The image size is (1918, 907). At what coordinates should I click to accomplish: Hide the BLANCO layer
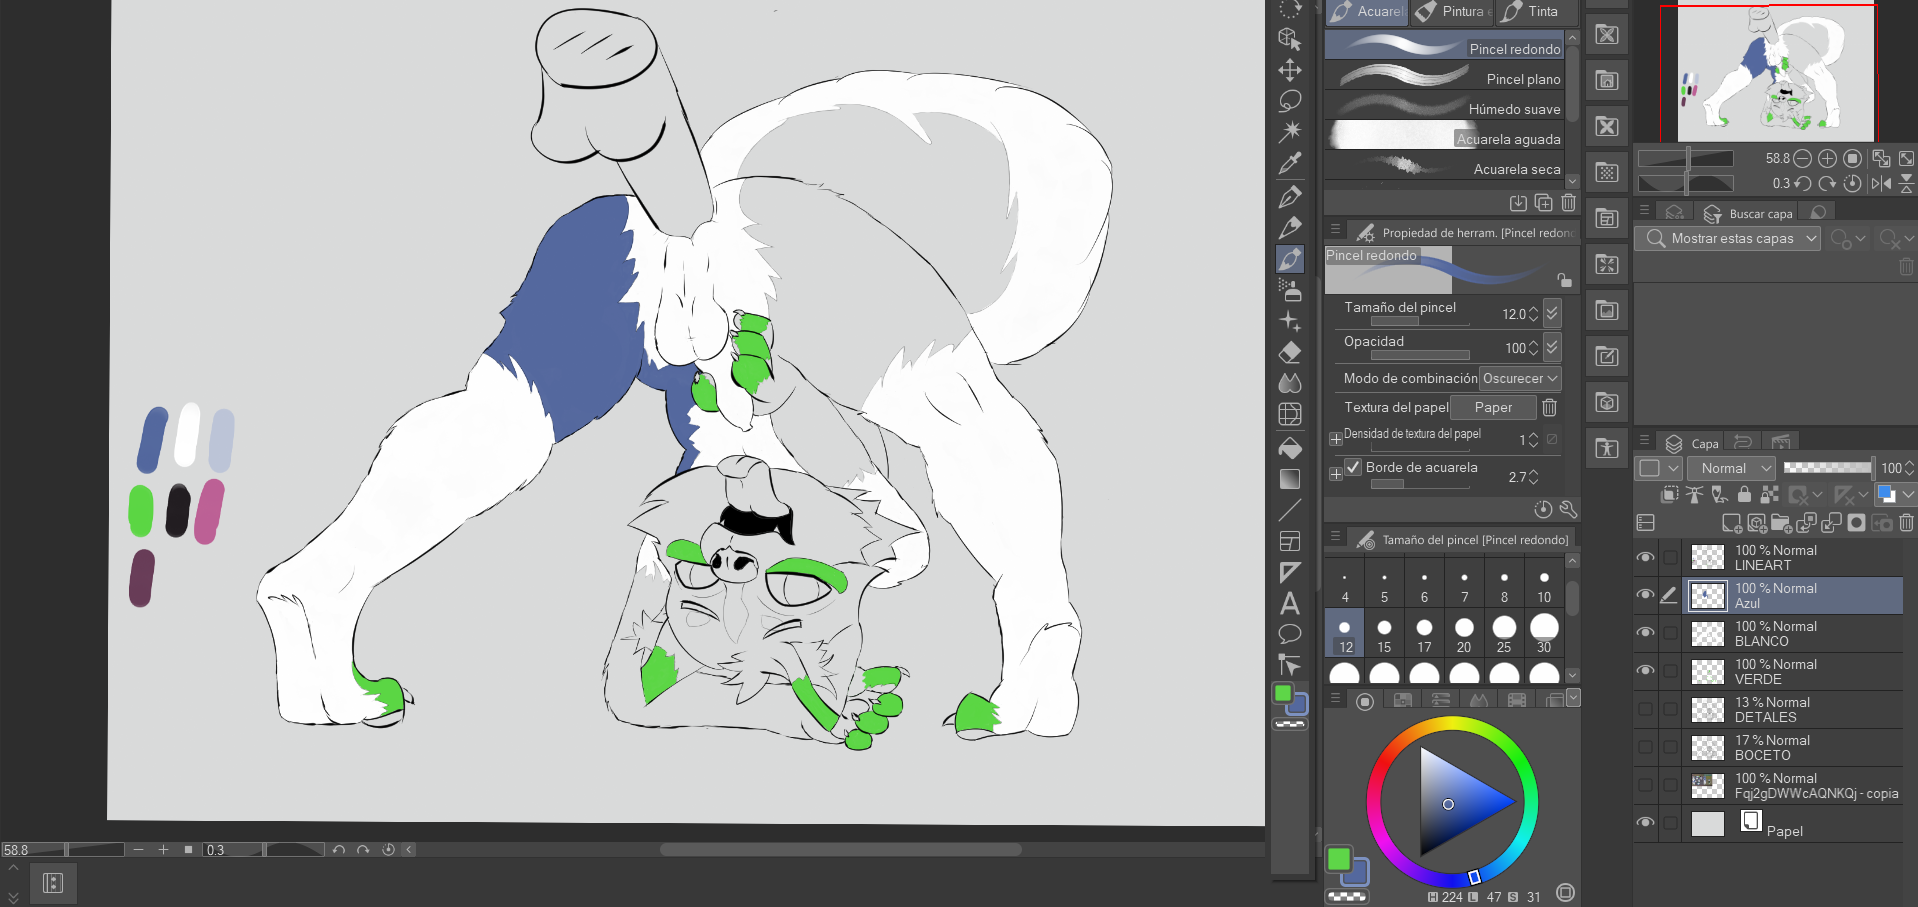tap(1645, 633)
